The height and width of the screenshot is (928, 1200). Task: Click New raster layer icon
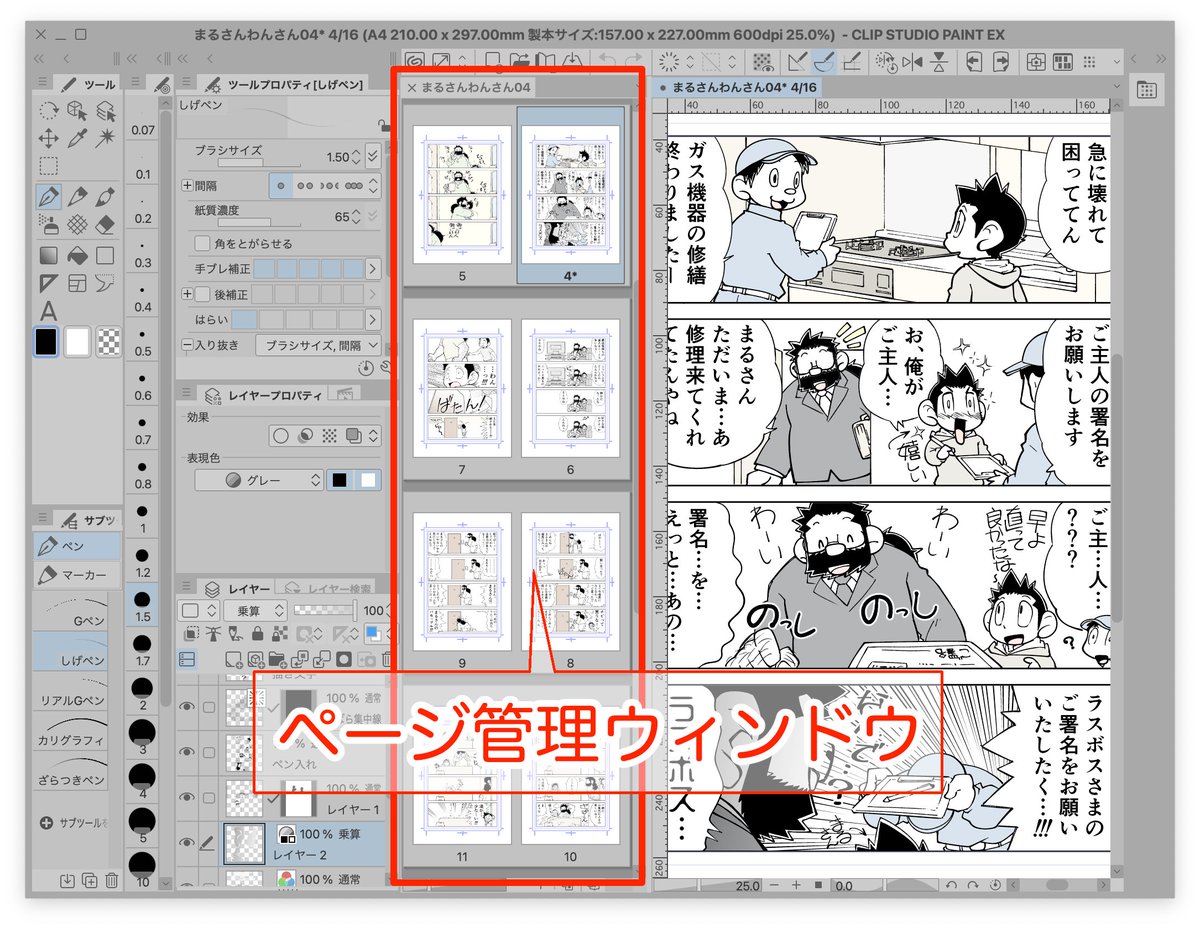233,659
